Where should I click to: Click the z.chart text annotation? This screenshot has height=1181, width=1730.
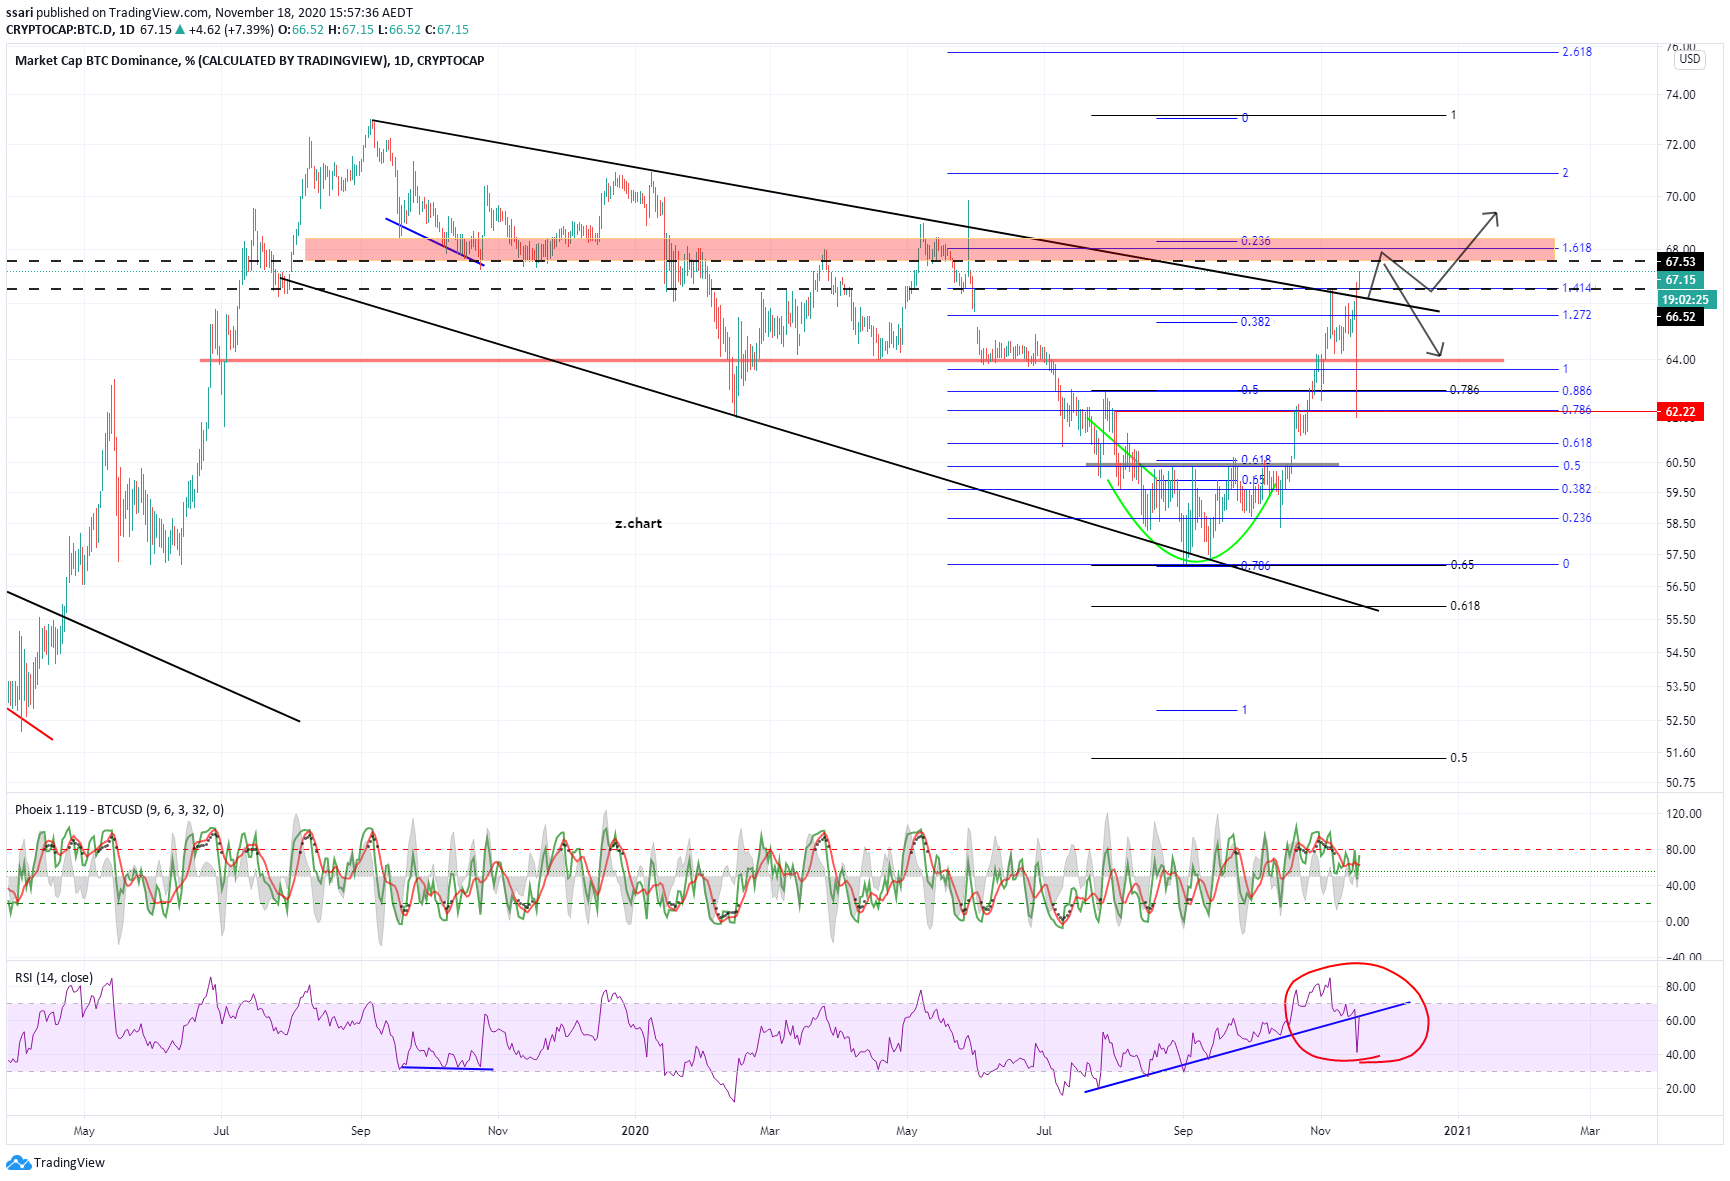click(x=638, y=523)
